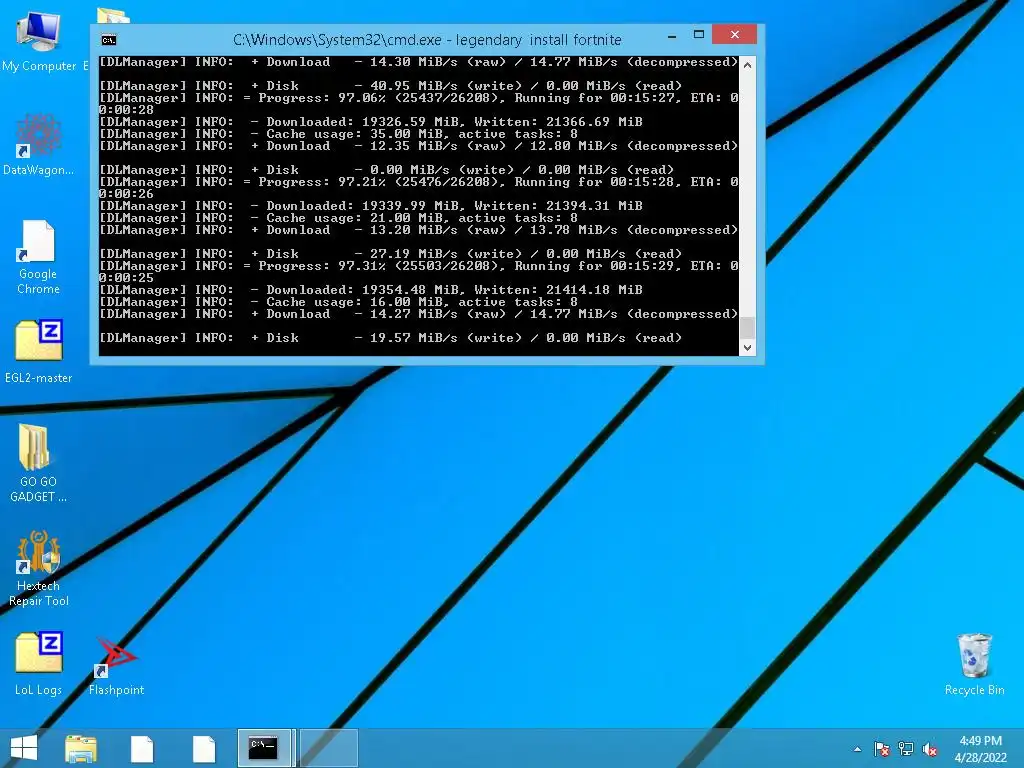The height and width of the screenshot is (768, 1024).
Task: Click the 'Download - 12.35 MiB/s' line
Action: tap(419, 146)
